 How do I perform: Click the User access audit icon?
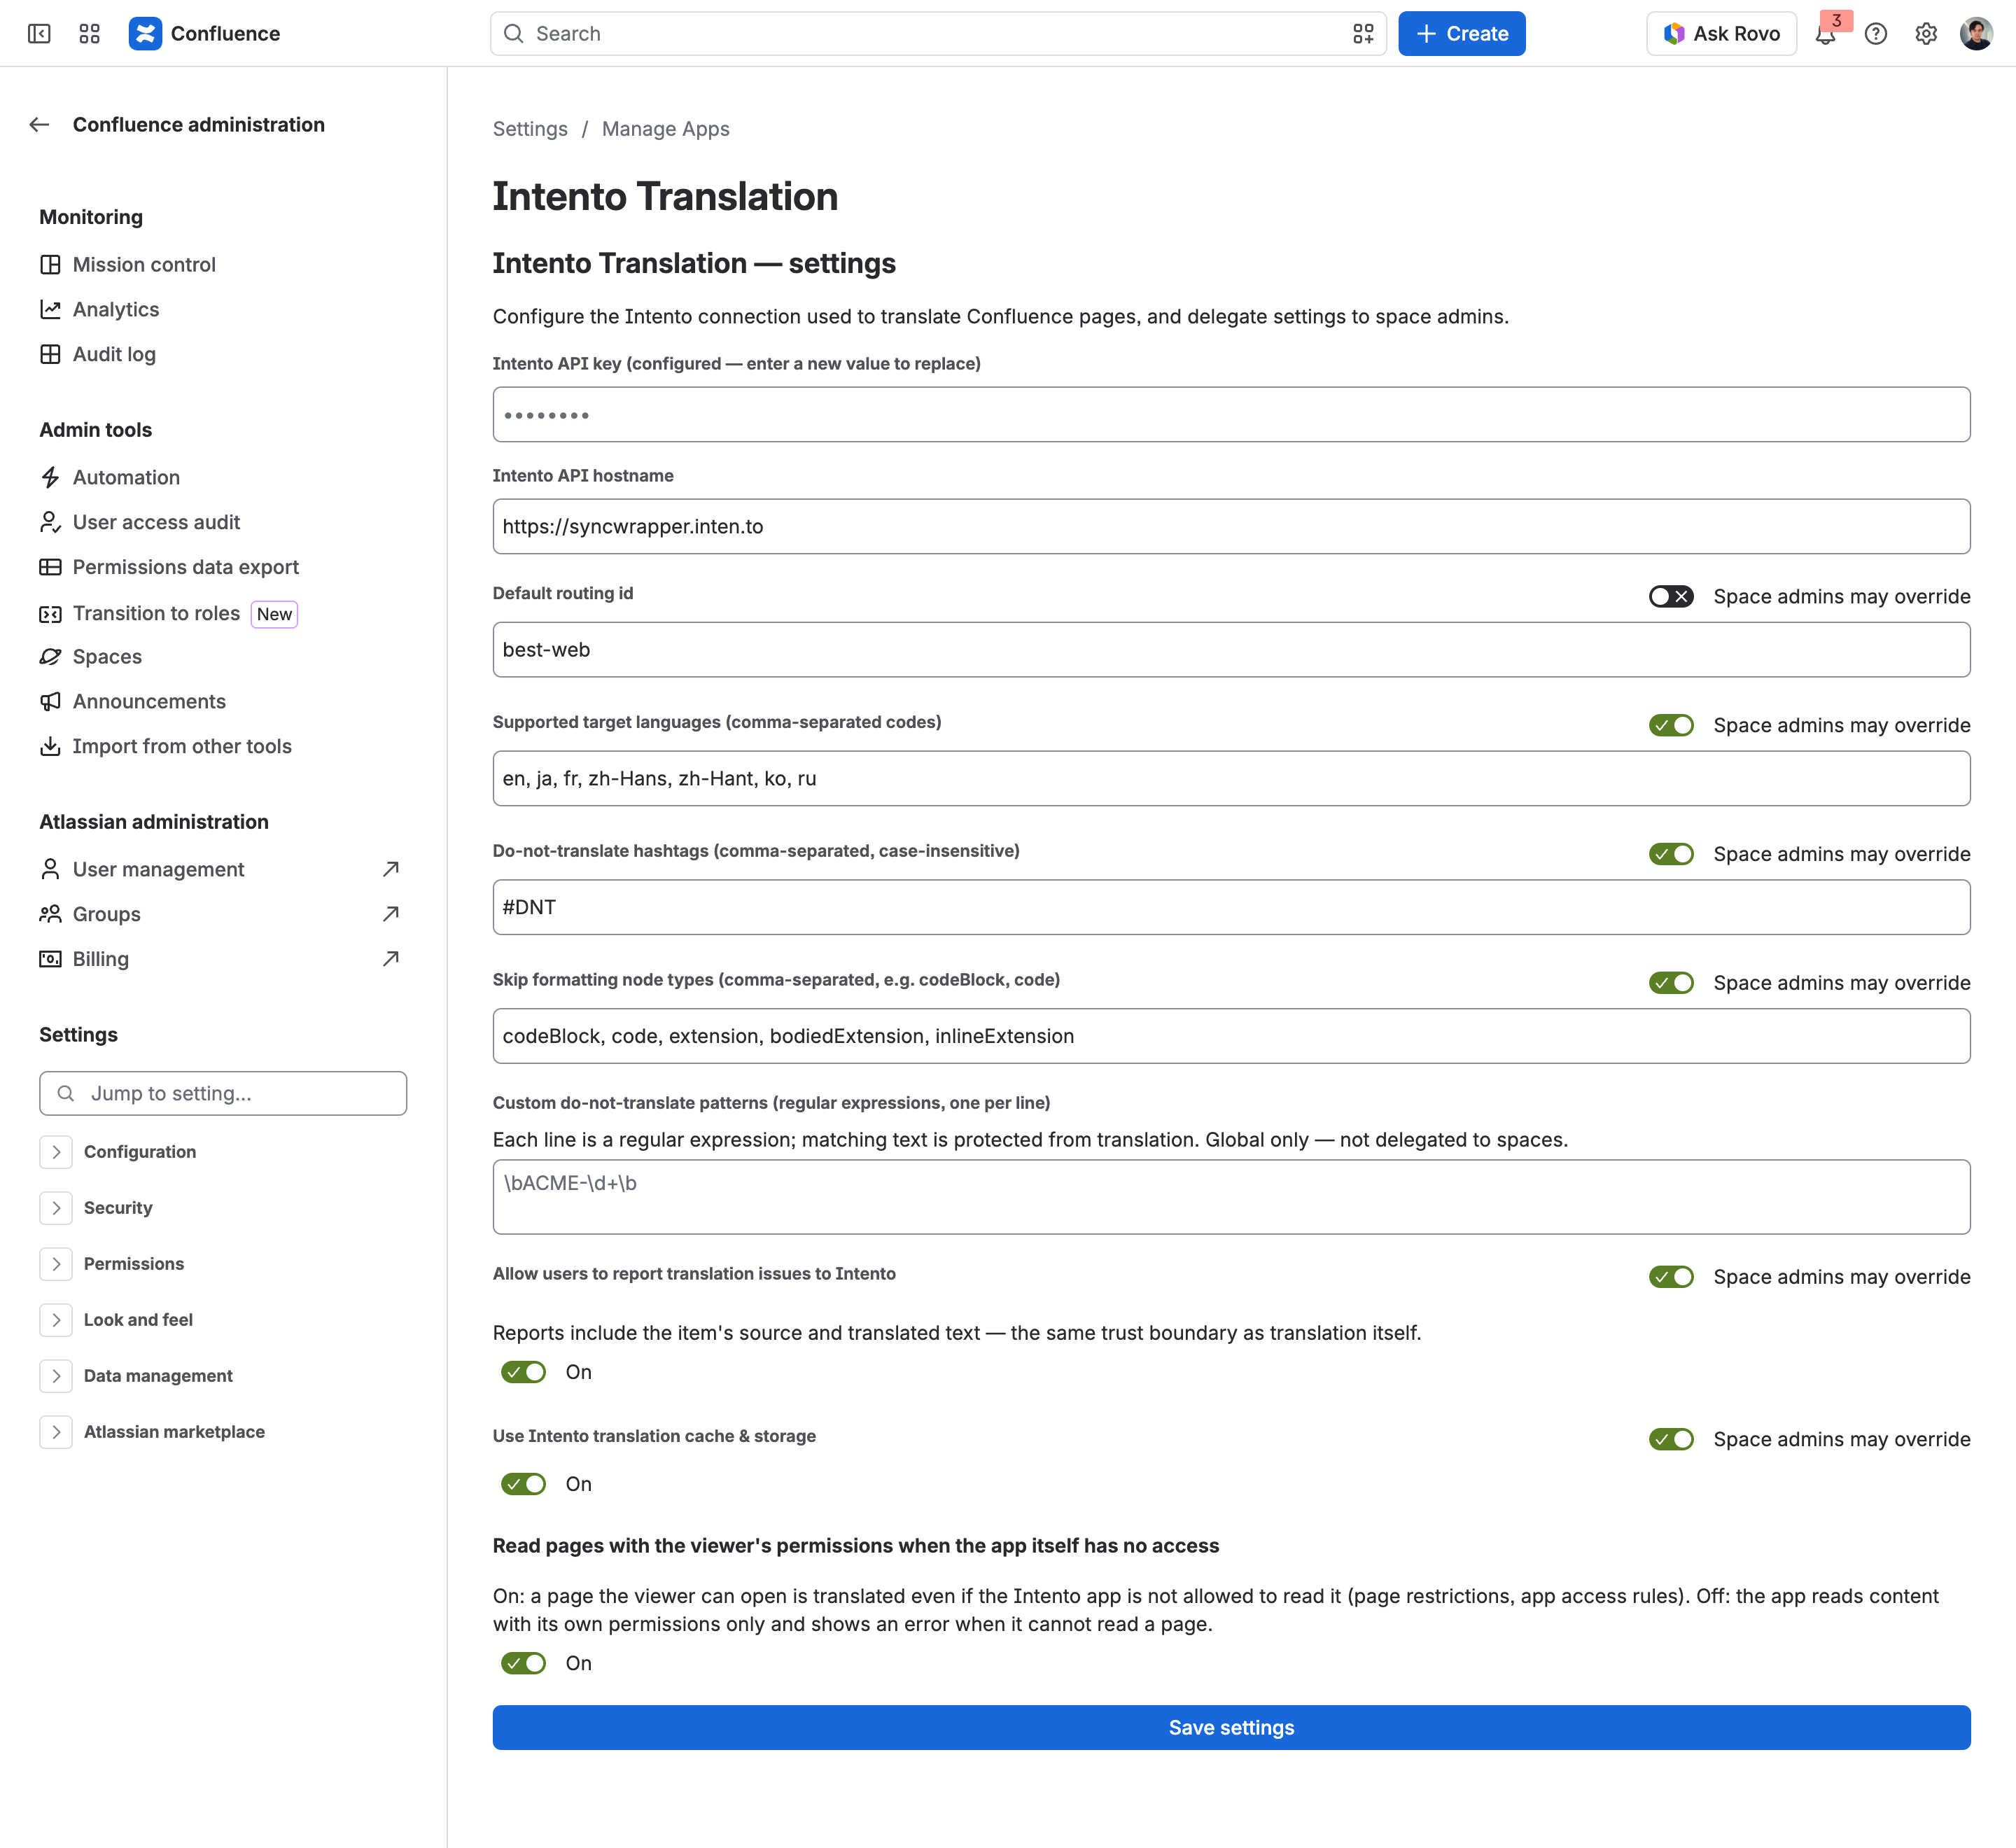50,522
